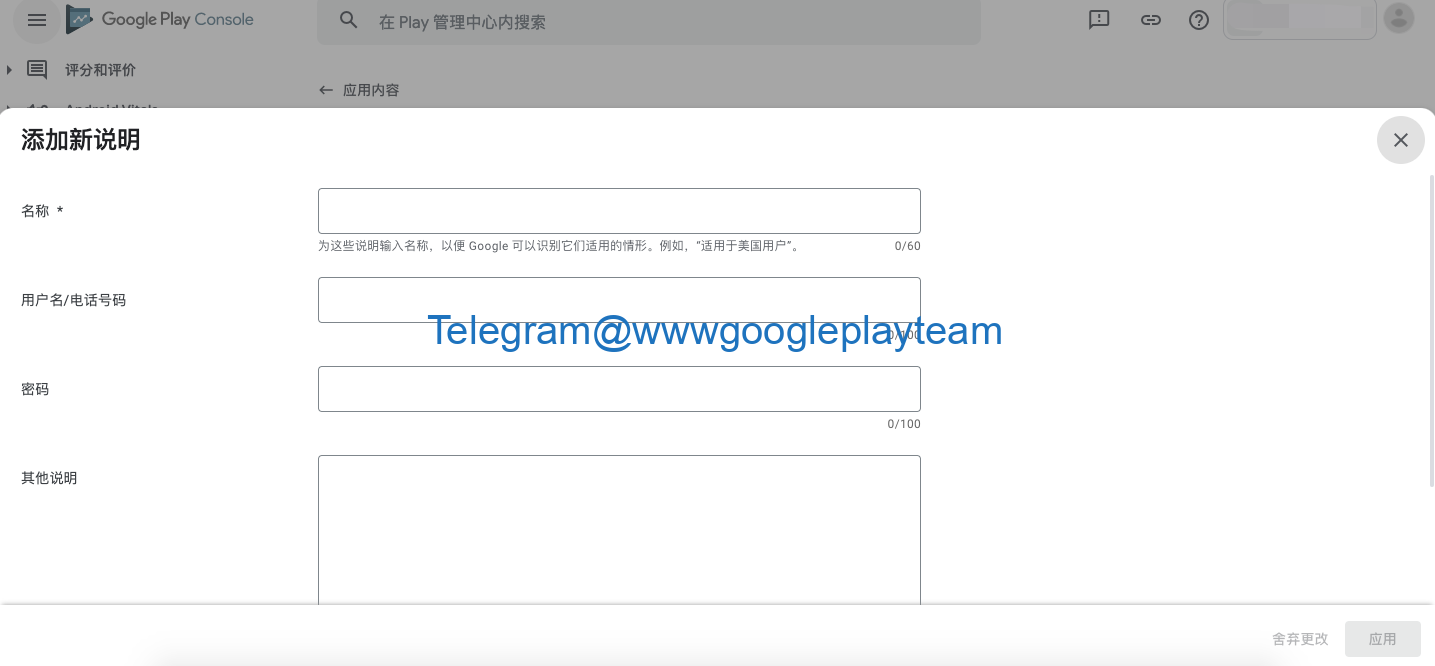Screen dimensions: 1435x666
Task: Close the 添加新说明 dialog
Action: [x=1401, y=140]
